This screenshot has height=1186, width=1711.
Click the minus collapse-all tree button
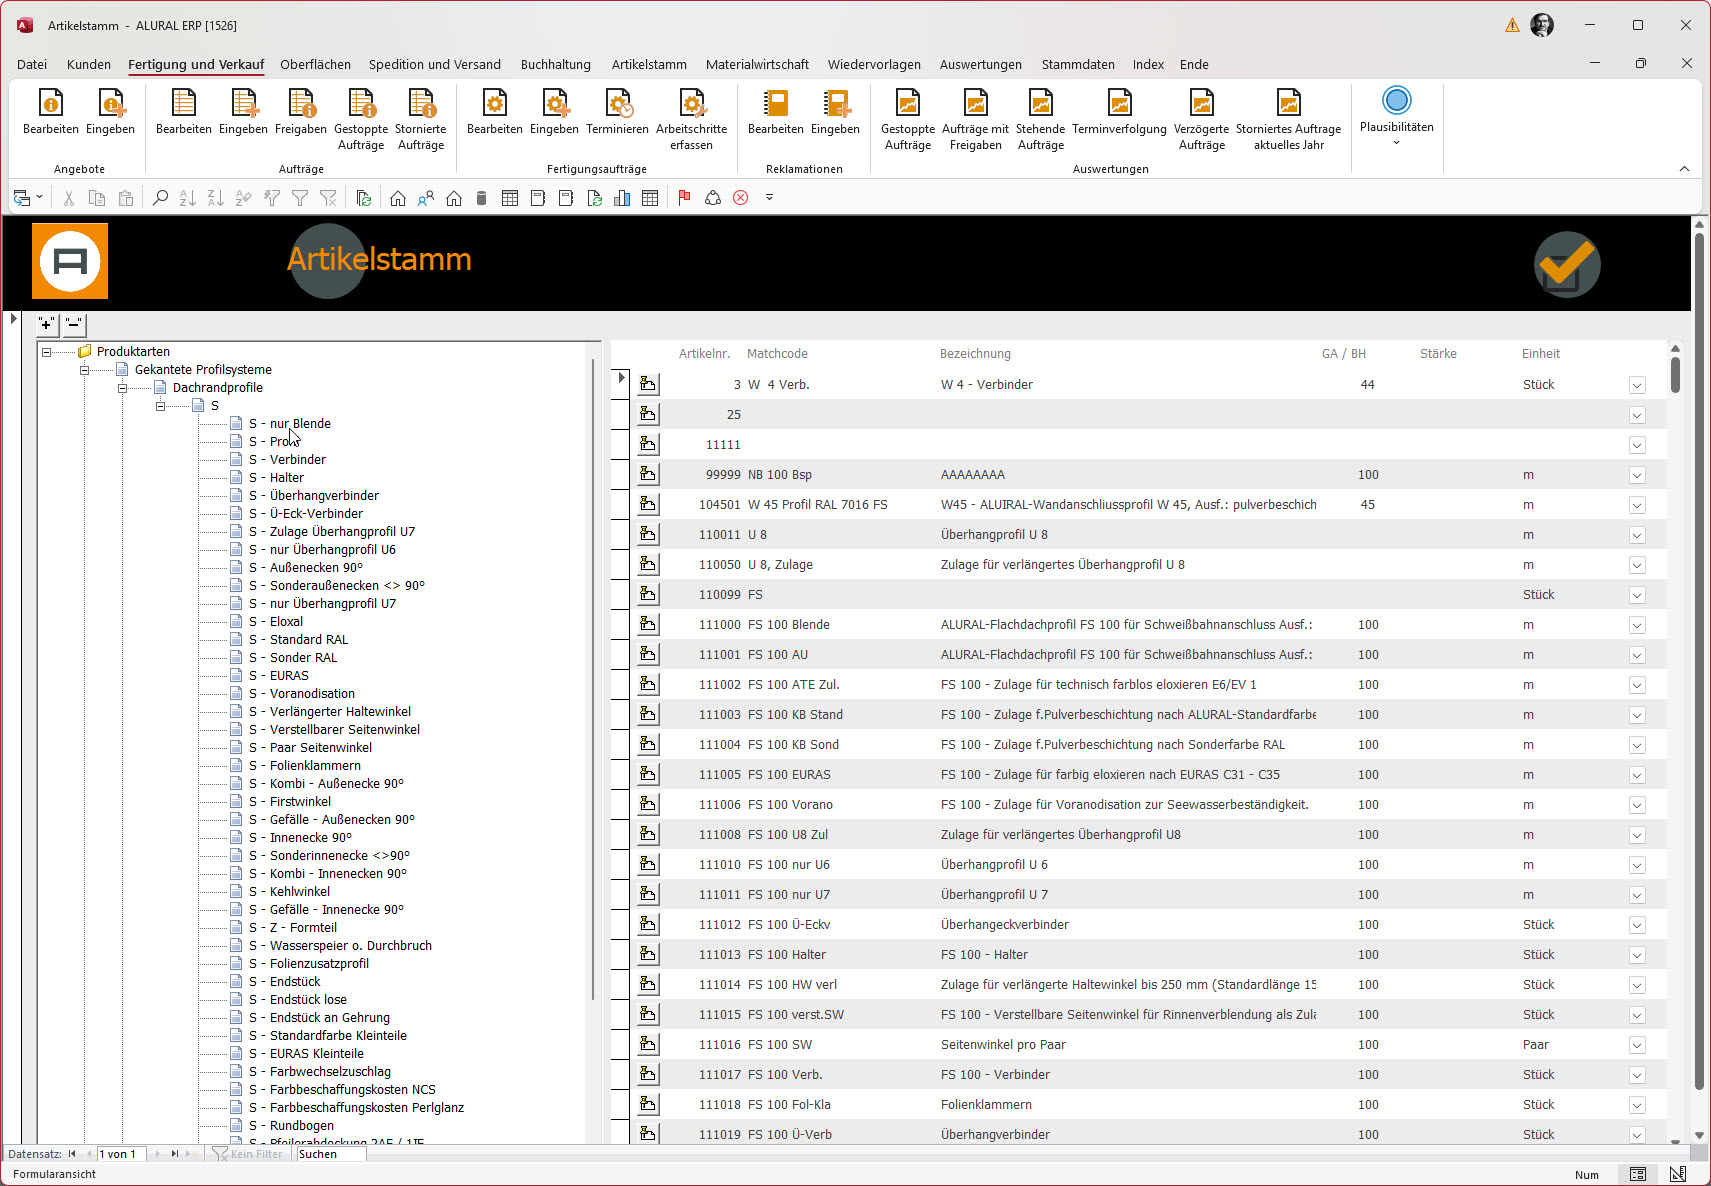73,324
